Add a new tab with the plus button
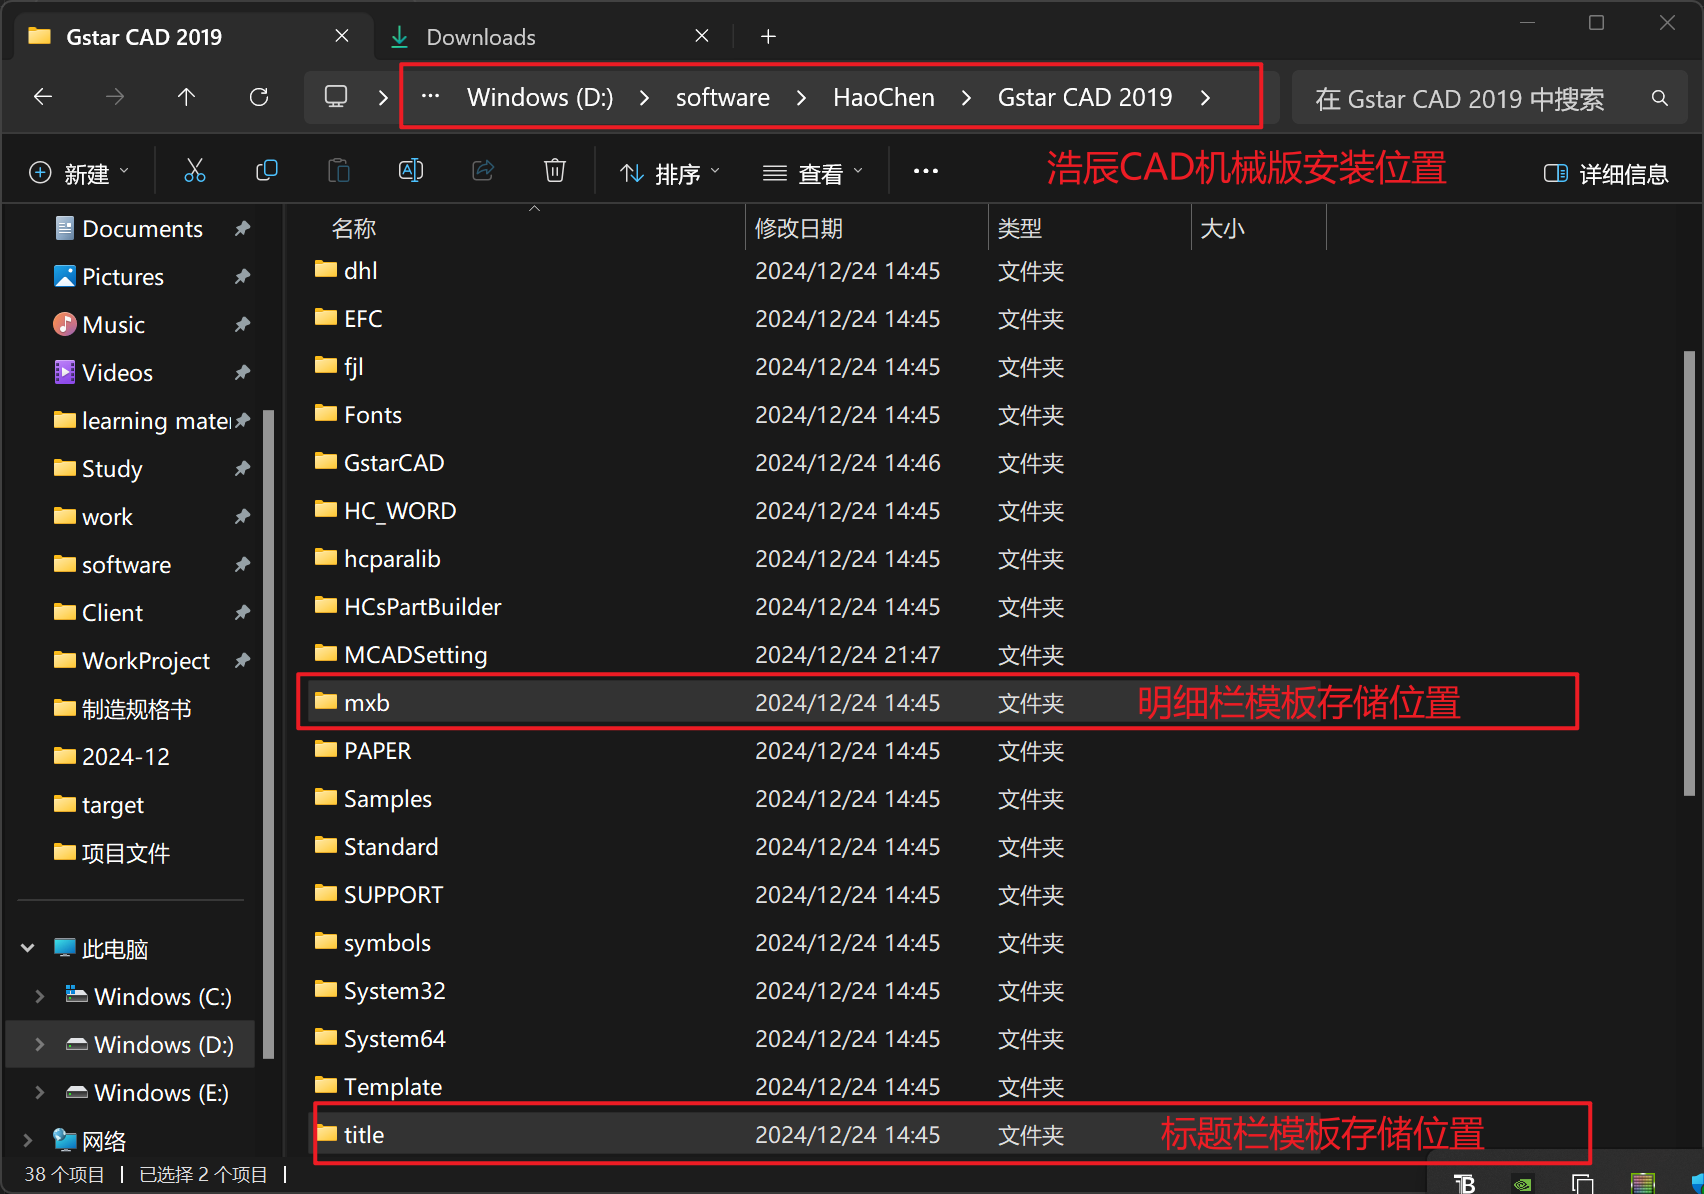 (x=768, y=37)
